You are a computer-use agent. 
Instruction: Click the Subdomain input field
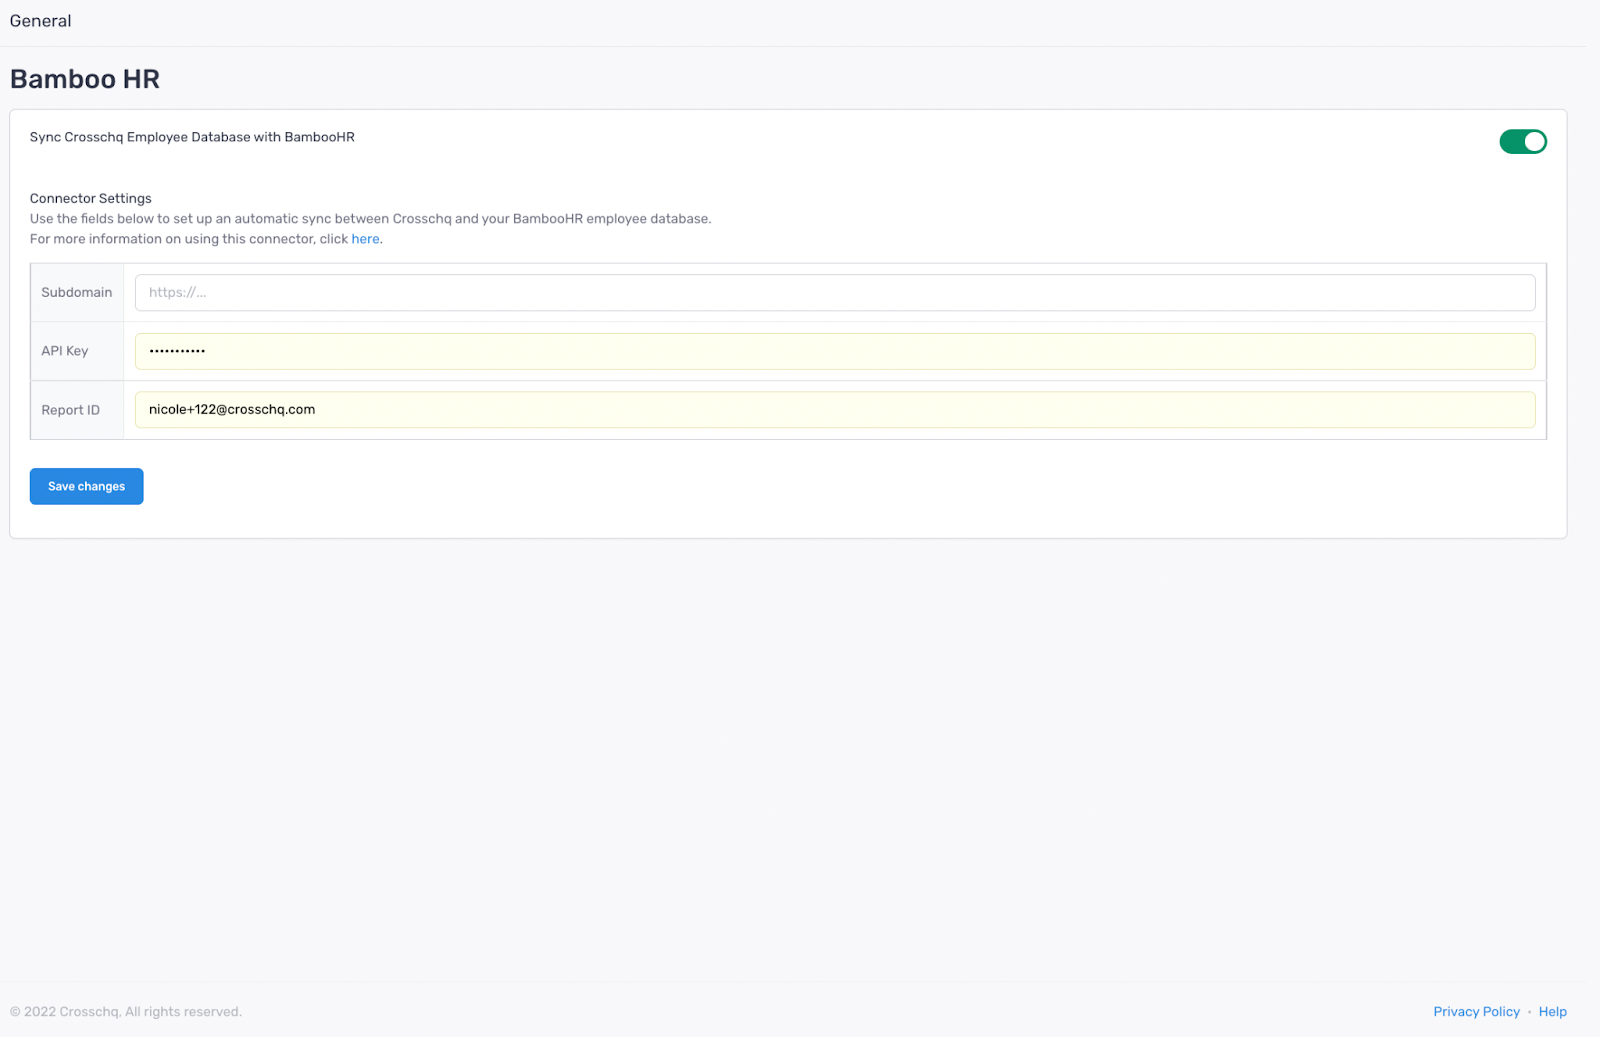[835, 293]
